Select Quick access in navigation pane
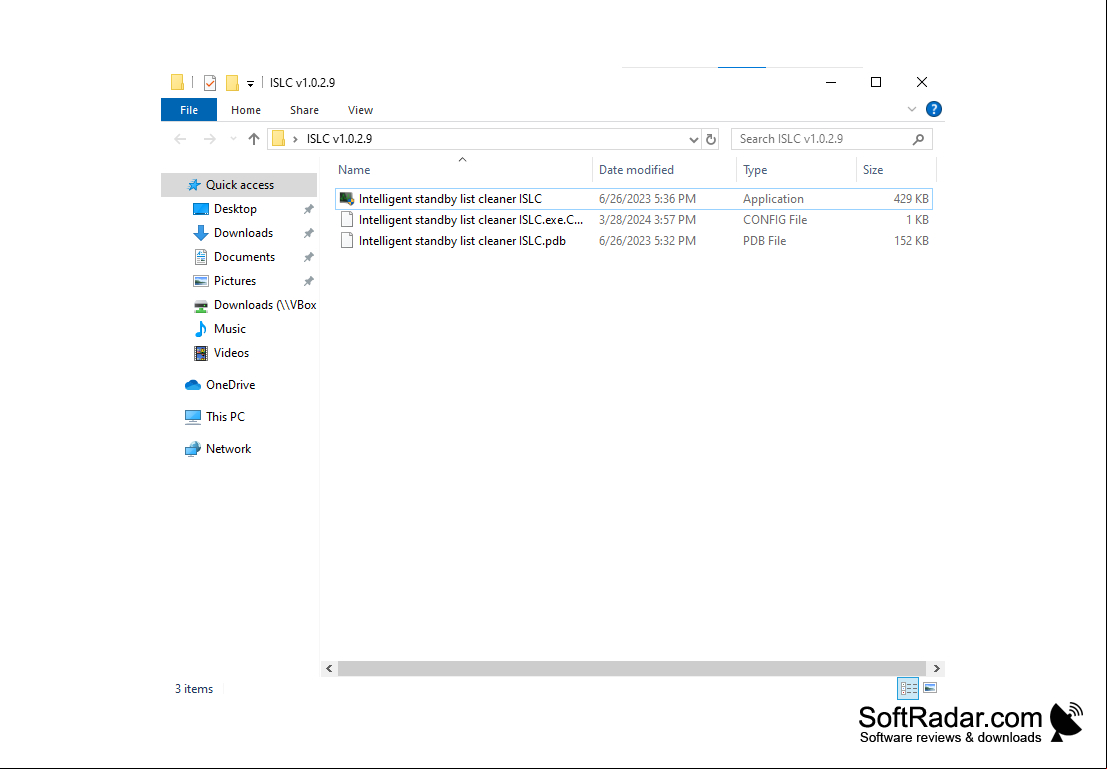Viewport: 1107px width, 769px height. 239,185
